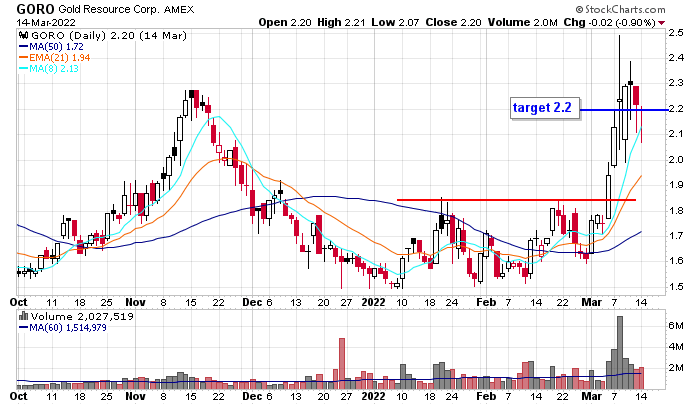Click the blue target line at 2.2
The width and height of the screenshot is (700, 405).
click(624, 110)
